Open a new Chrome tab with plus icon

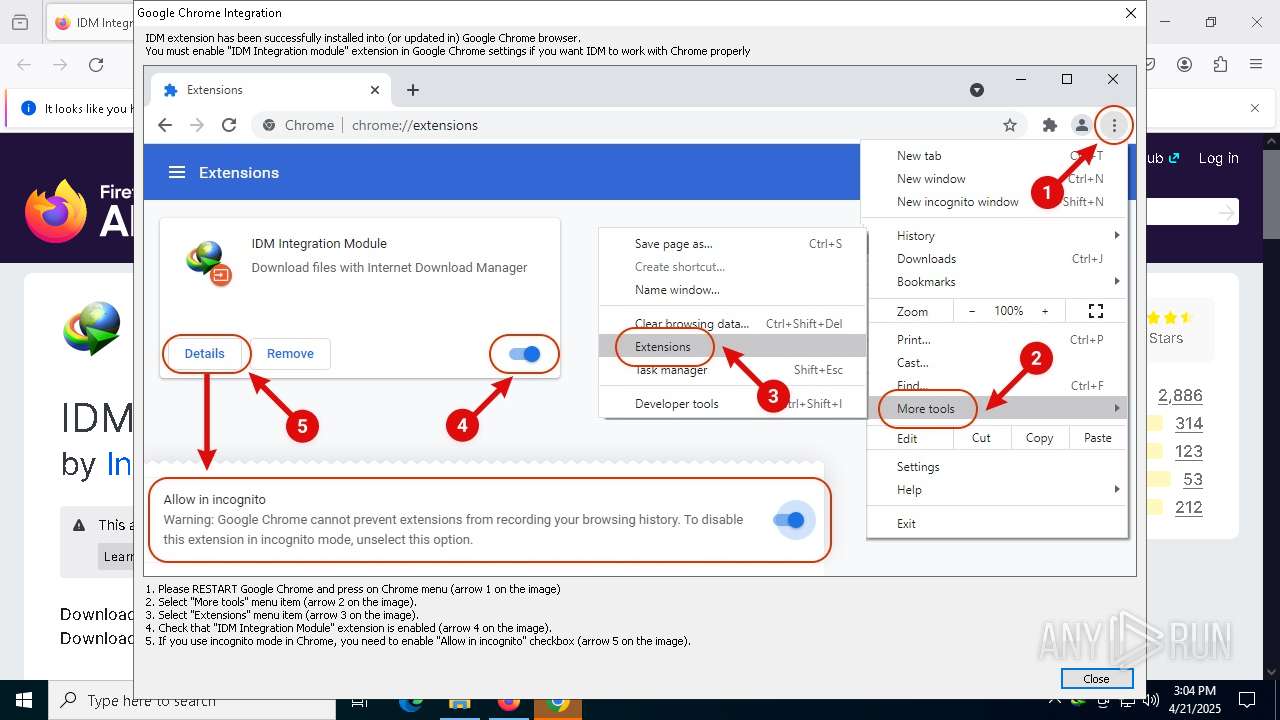click(x=412, y=90)
